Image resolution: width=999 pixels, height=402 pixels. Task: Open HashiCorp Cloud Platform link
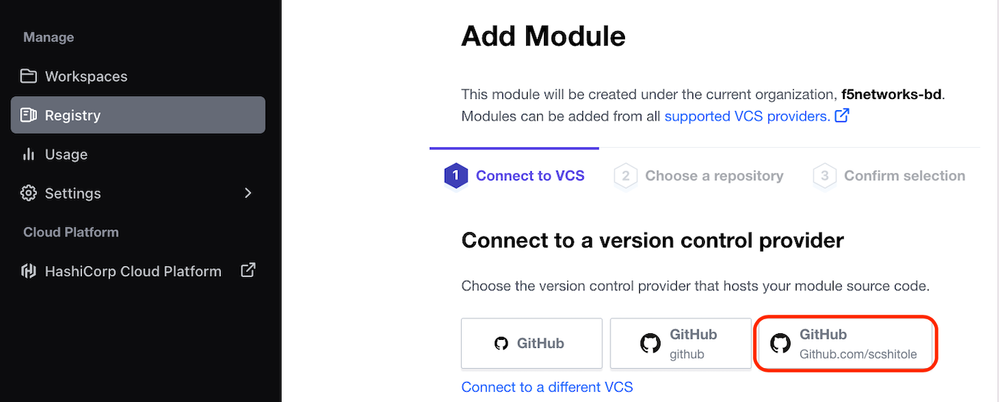click(133, 271)
